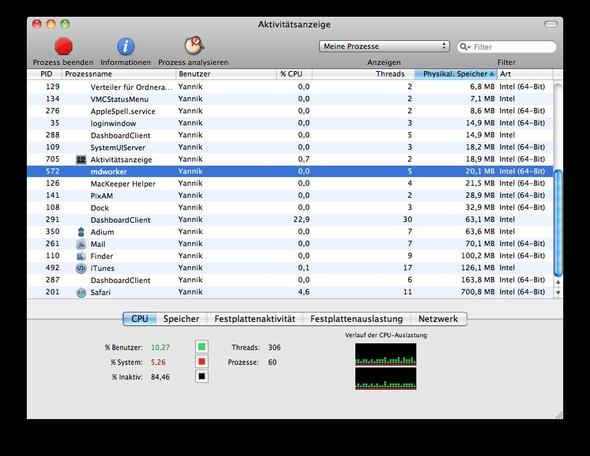The width and height of the screenshot is (590, 456).
Task: Click the Prozess analysieren icon
Action: click(x=193, y=46)
